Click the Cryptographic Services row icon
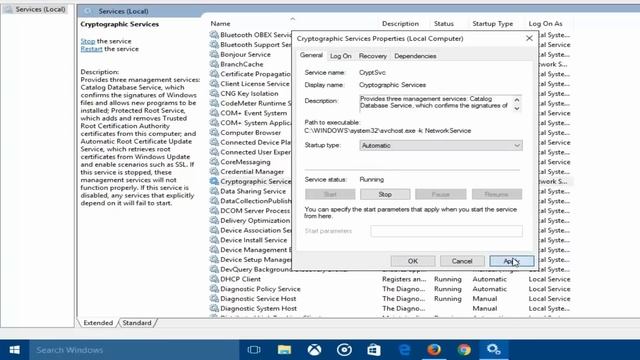 [214, 181]
